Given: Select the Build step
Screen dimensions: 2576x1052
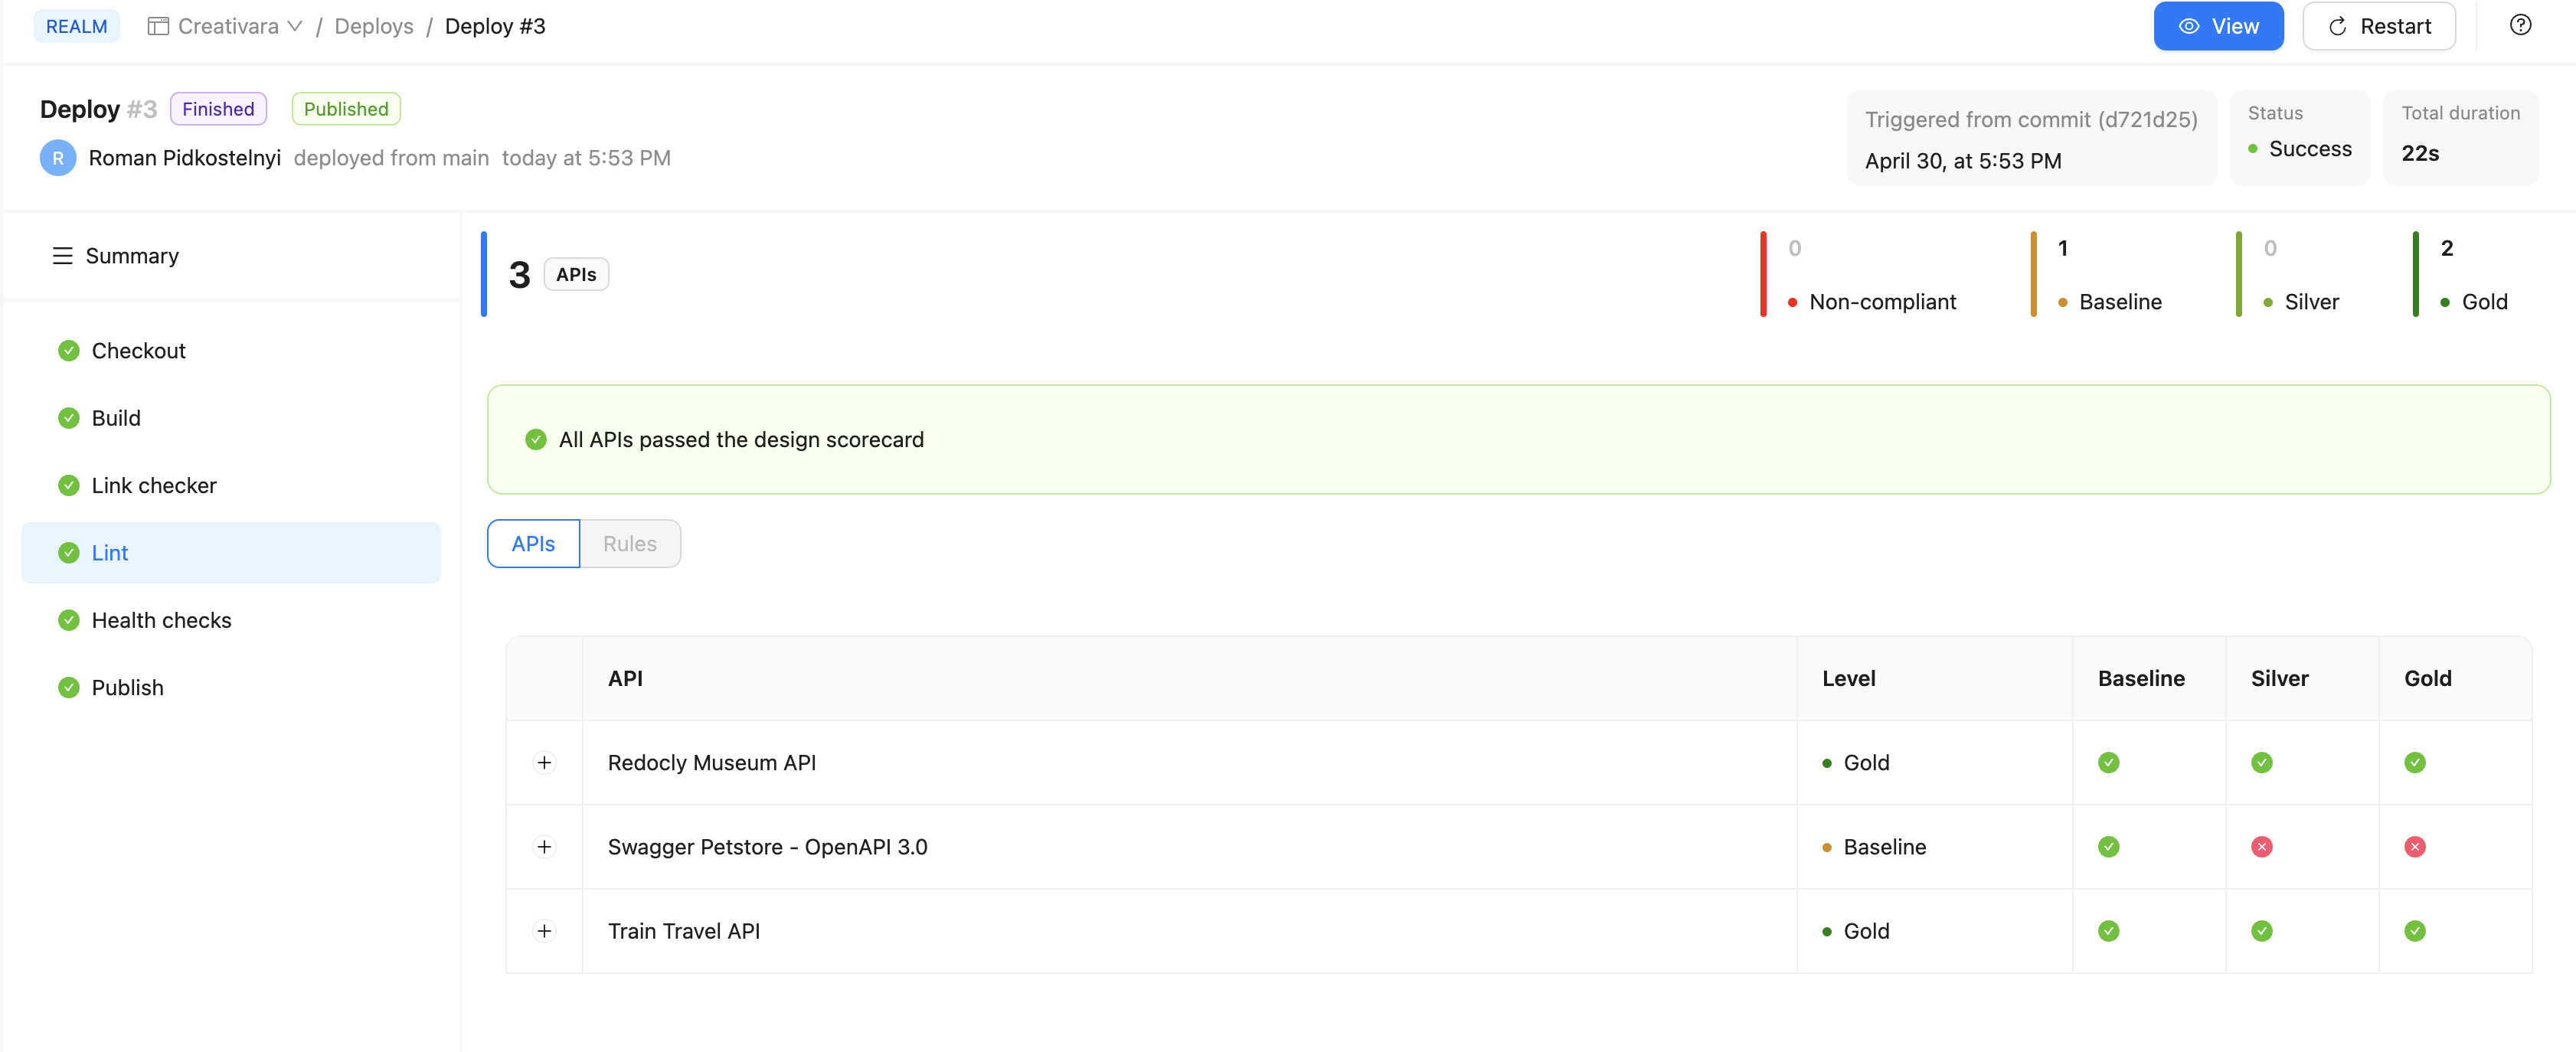Looking at the screenshot, I should (231, 418).
